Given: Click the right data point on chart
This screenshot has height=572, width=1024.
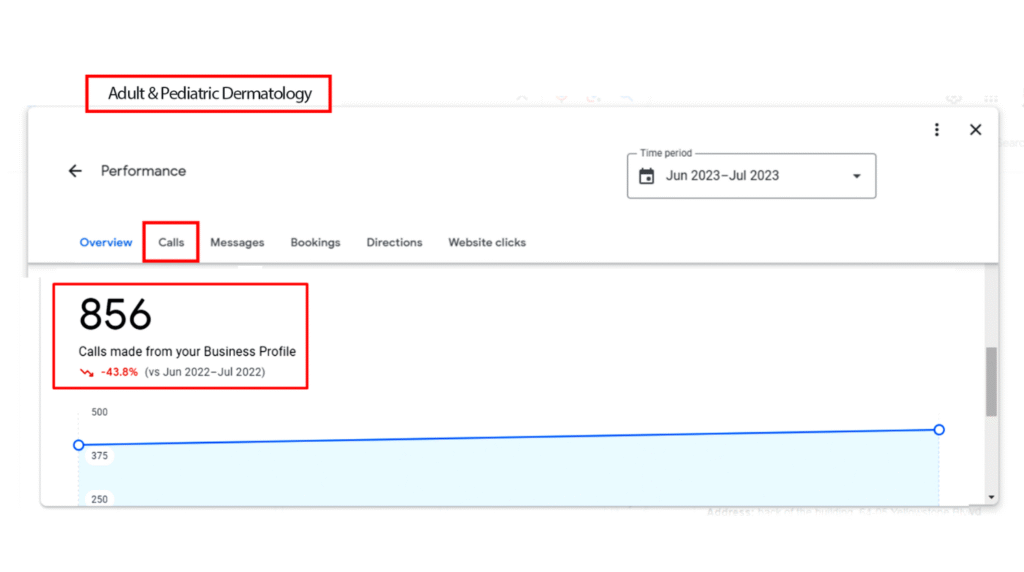Looking at the screenshot, I should click(x=939, y=429).
